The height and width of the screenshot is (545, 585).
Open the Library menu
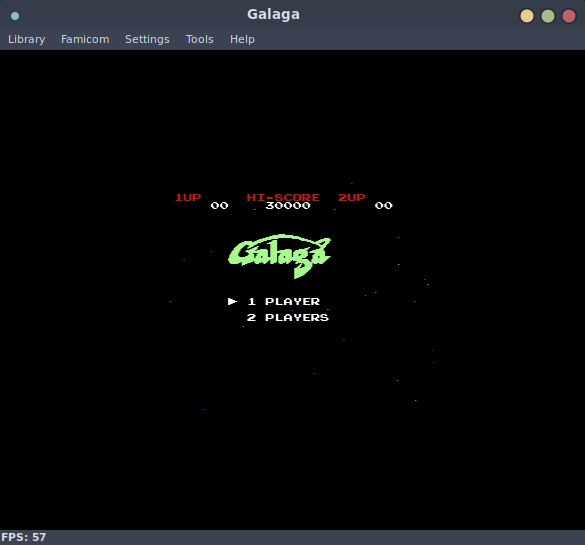click(26, 39)
